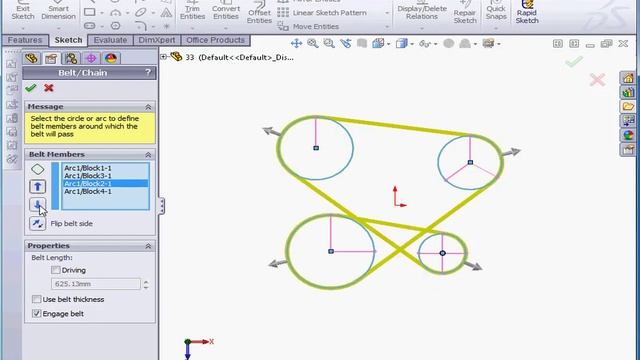Viewport: 640px width, 360px height.
Task: Select the rectangle sketch tool
Action: click(x=90, y=12)
